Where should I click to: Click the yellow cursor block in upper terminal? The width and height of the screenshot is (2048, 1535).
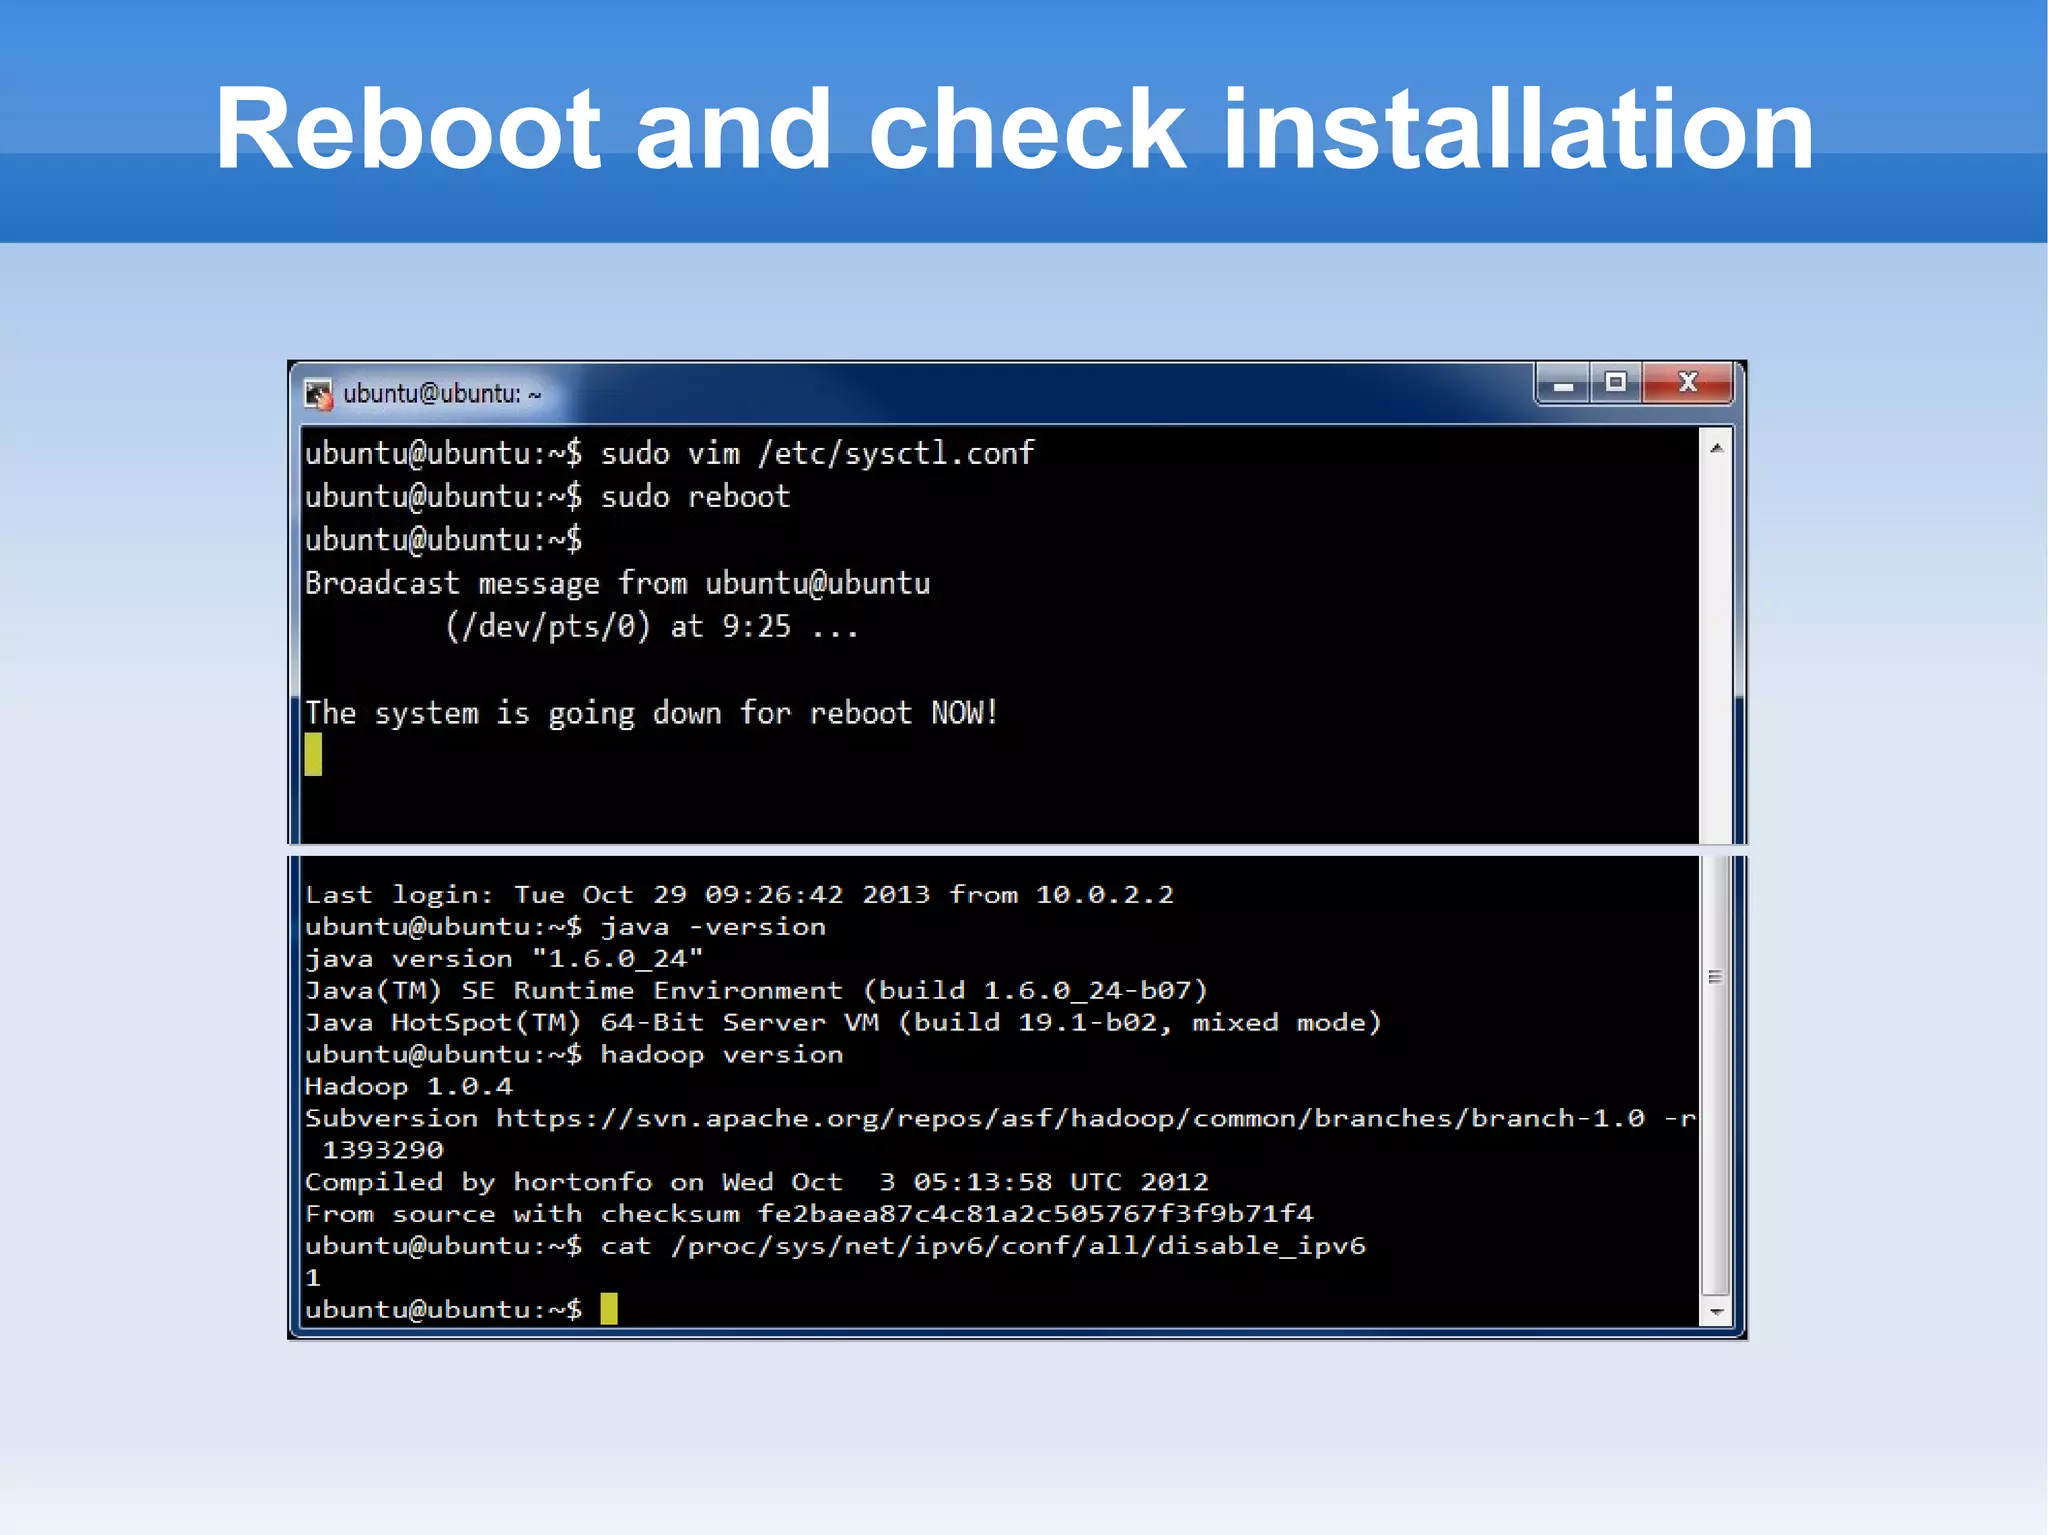click(313, 754)
